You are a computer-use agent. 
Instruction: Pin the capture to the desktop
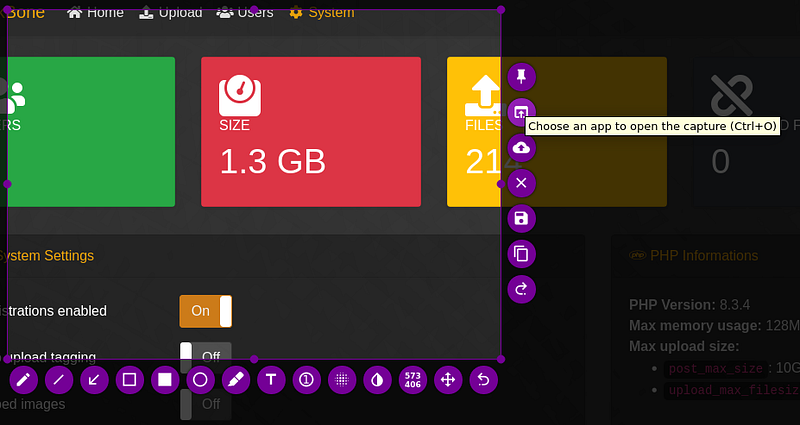(521, 76)
